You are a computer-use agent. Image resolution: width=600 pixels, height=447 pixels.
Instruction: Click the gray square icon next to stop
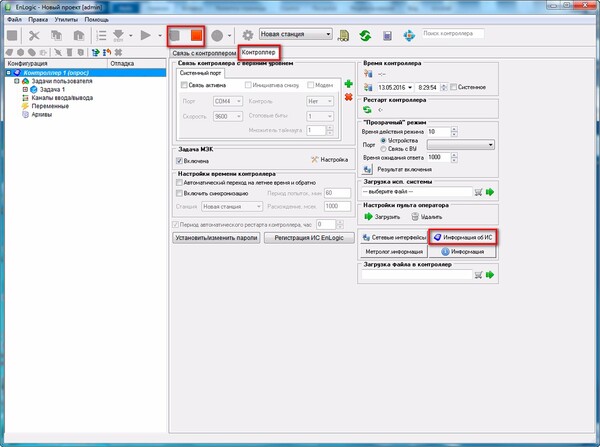click(175, 36)
